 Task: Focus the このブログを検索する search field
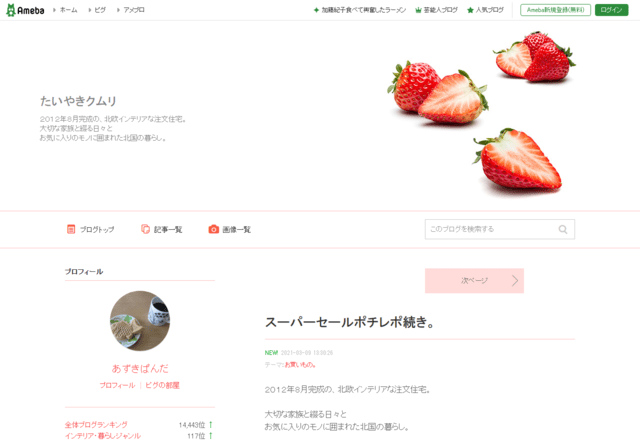coord(500,229)
